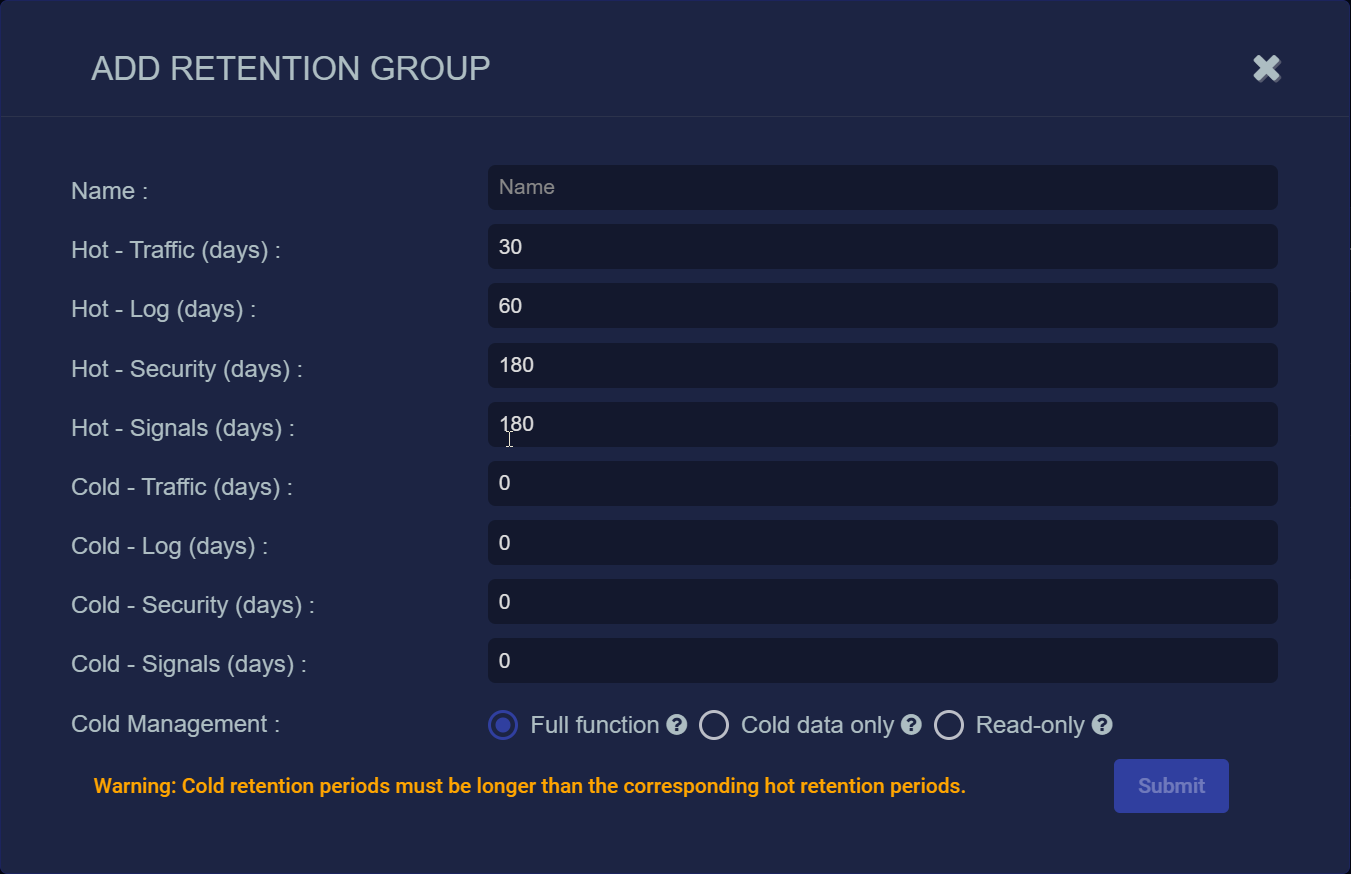
Task: Click the Cold data only help icon
Action: [911, 725]
